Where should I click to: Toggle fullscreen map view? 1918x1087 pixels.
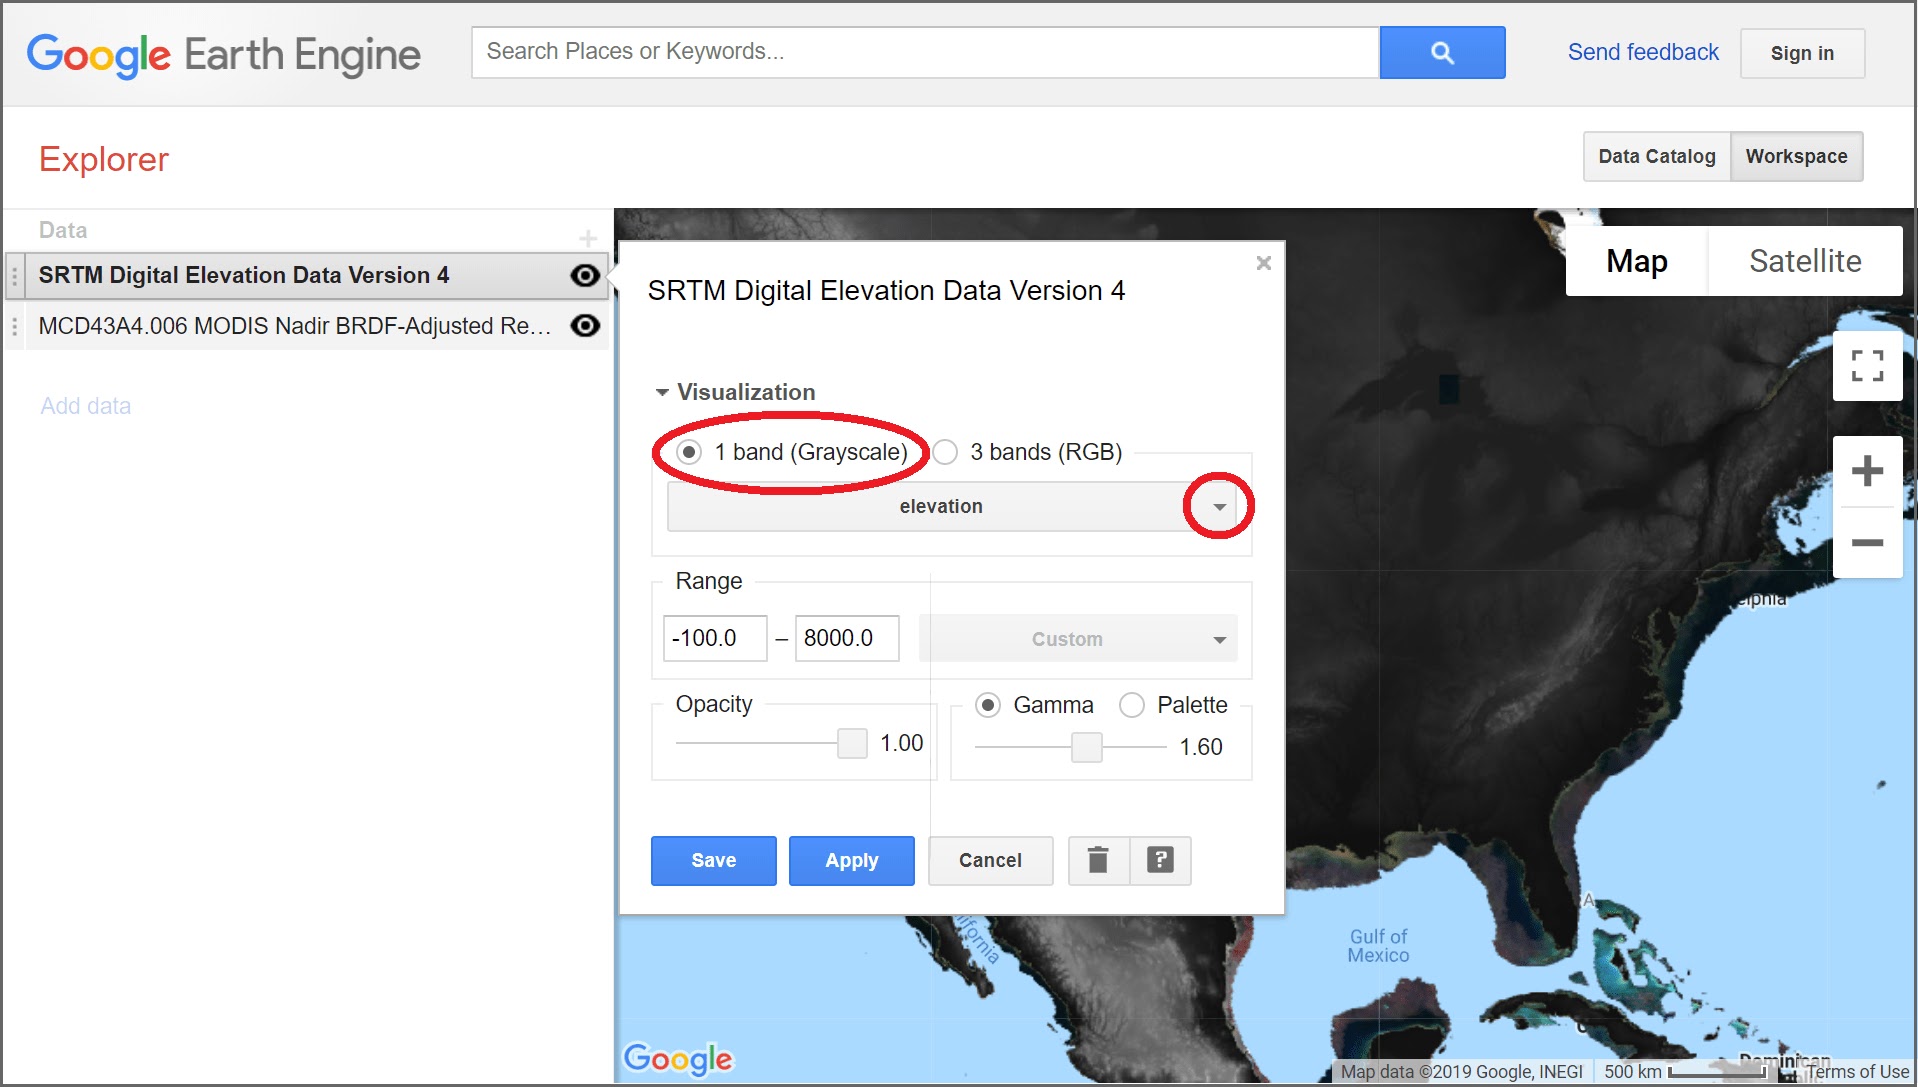(1867, 366)
